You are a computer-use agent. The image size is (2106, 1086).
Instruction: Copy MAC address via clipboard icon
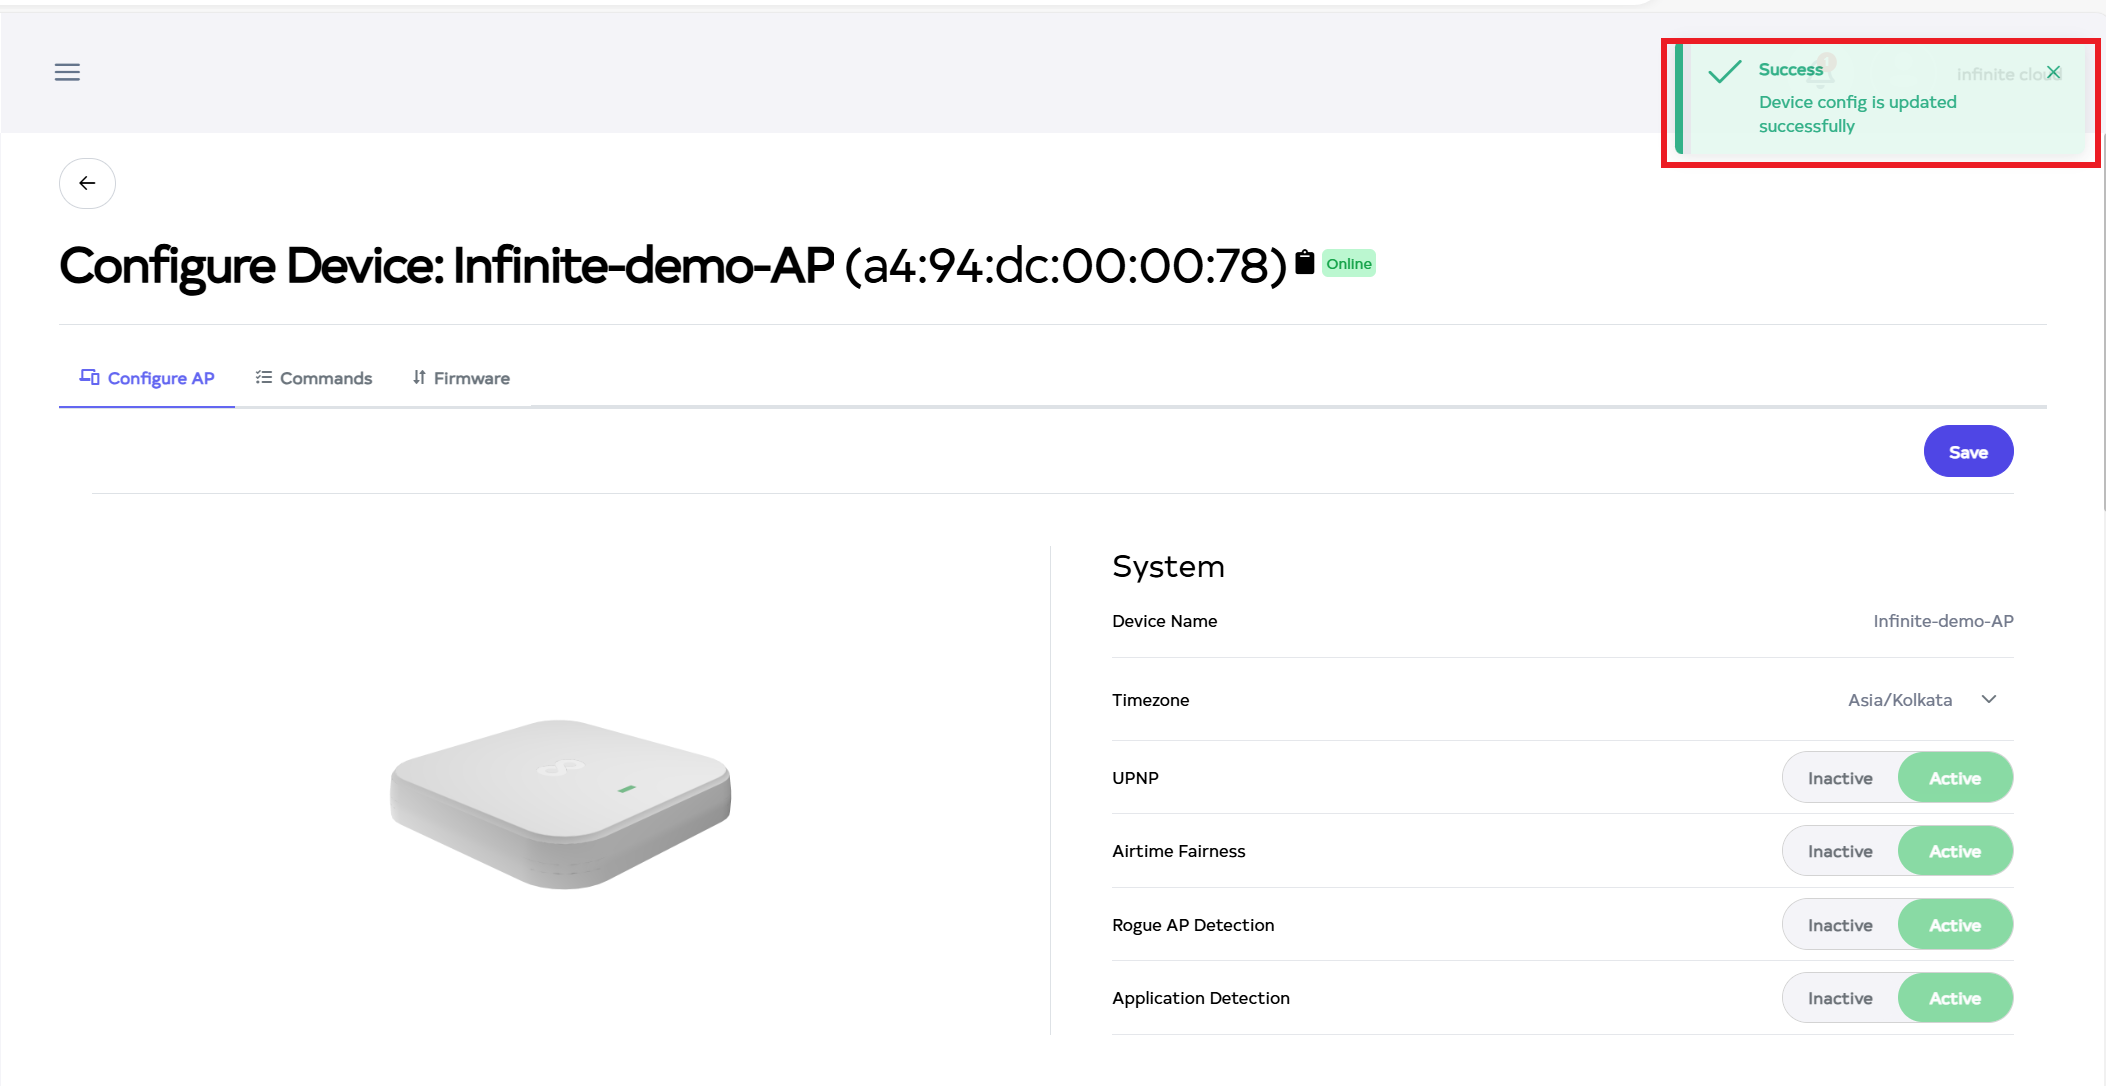point(1304,262)
